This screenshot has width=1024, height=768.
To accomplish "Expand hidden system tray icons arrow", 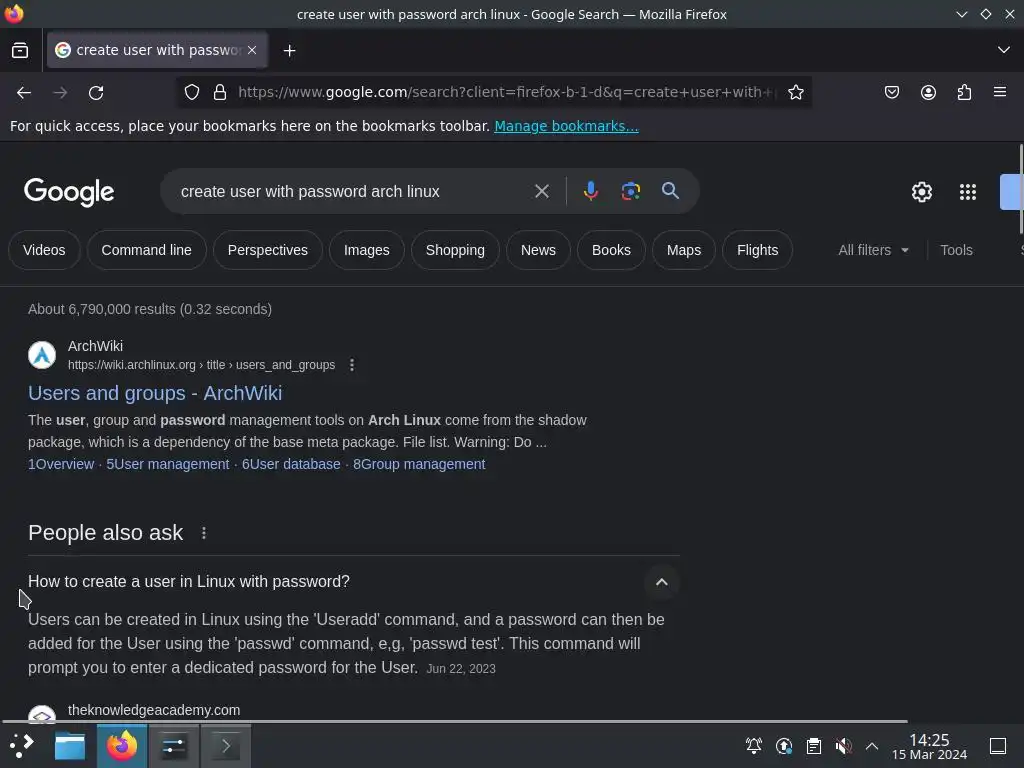I will coord(872,745).
